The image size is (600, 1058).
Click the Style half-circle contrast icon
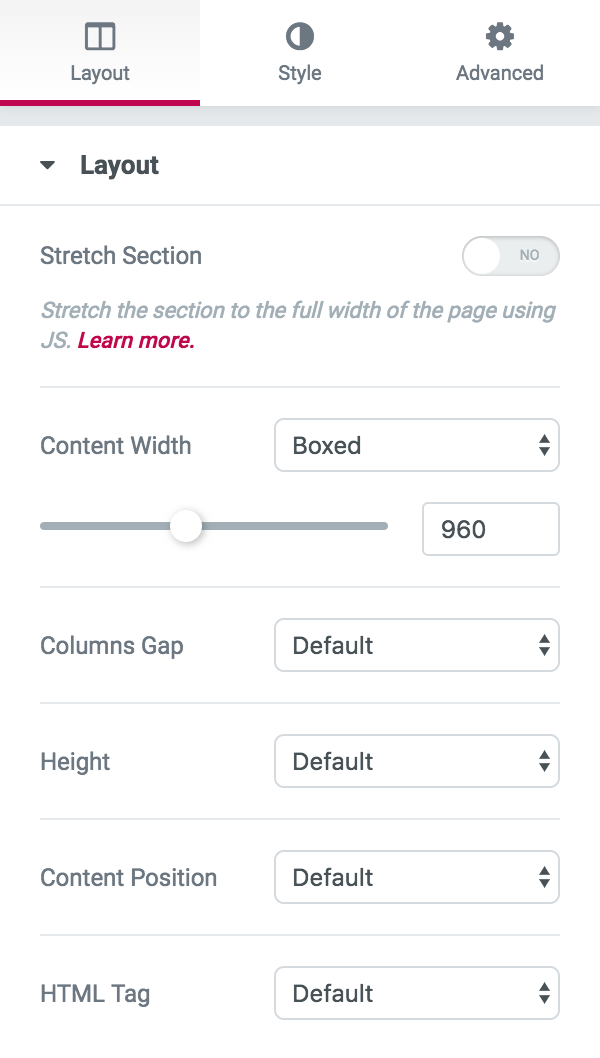coord(299,38)
